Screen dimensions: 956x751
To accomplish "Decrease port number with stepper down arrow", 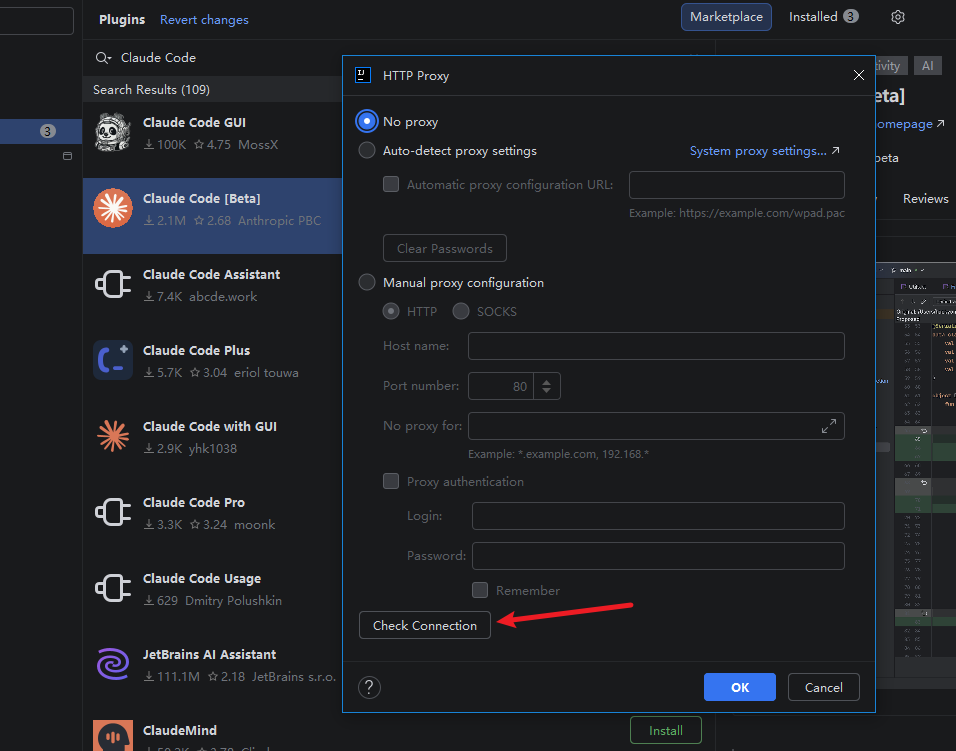I will tap(546, 390).
